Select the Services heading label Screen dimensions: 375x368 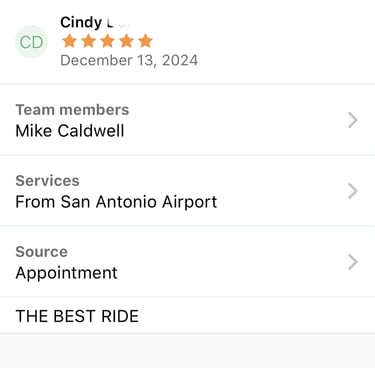coord(47,181)
